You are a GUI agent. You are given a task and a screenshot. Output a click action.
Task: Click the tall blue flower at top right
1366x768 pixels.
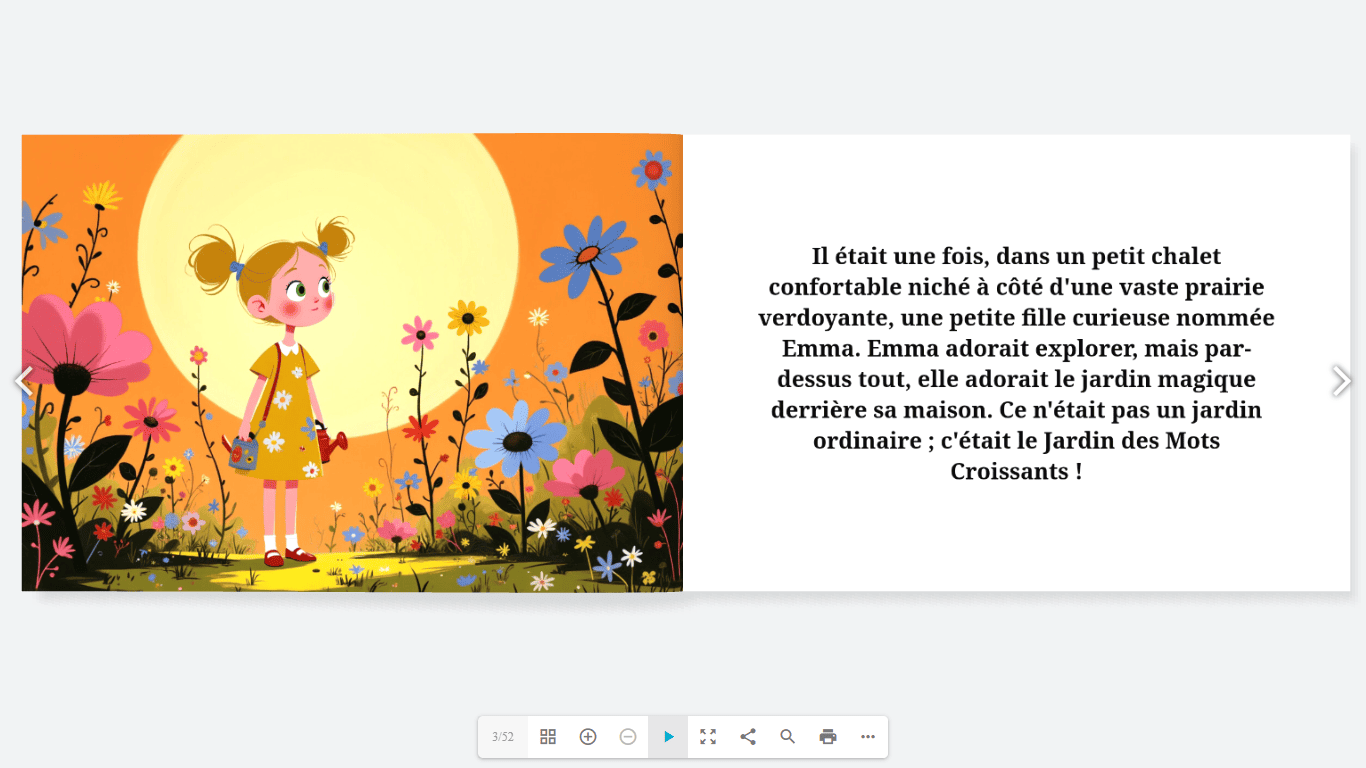point(588,254)
